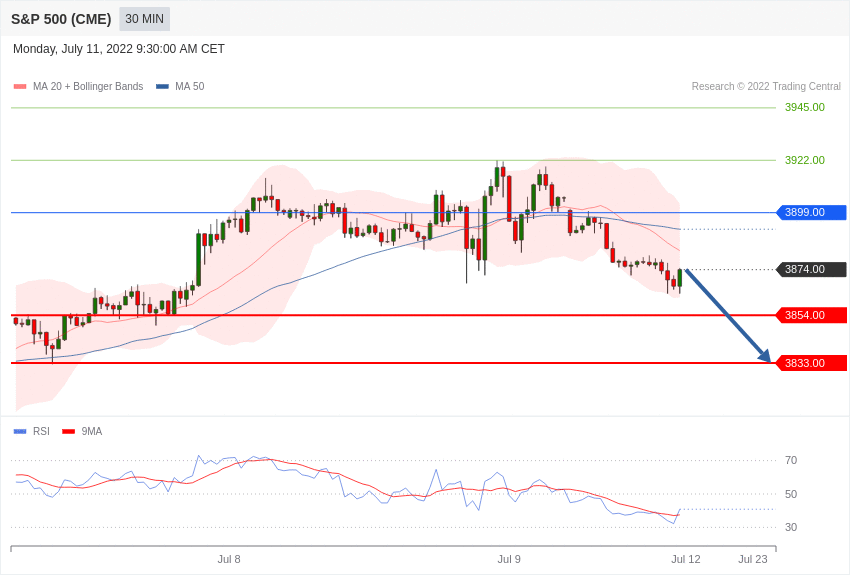This screenshot has height=576, width=850.
Task: Click the 3945.00 resistance level label
Action: click(804, 107)
